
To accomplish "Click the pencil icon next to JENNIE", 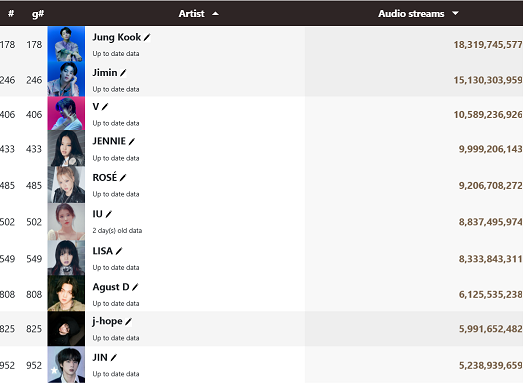I will click(131, 141).
